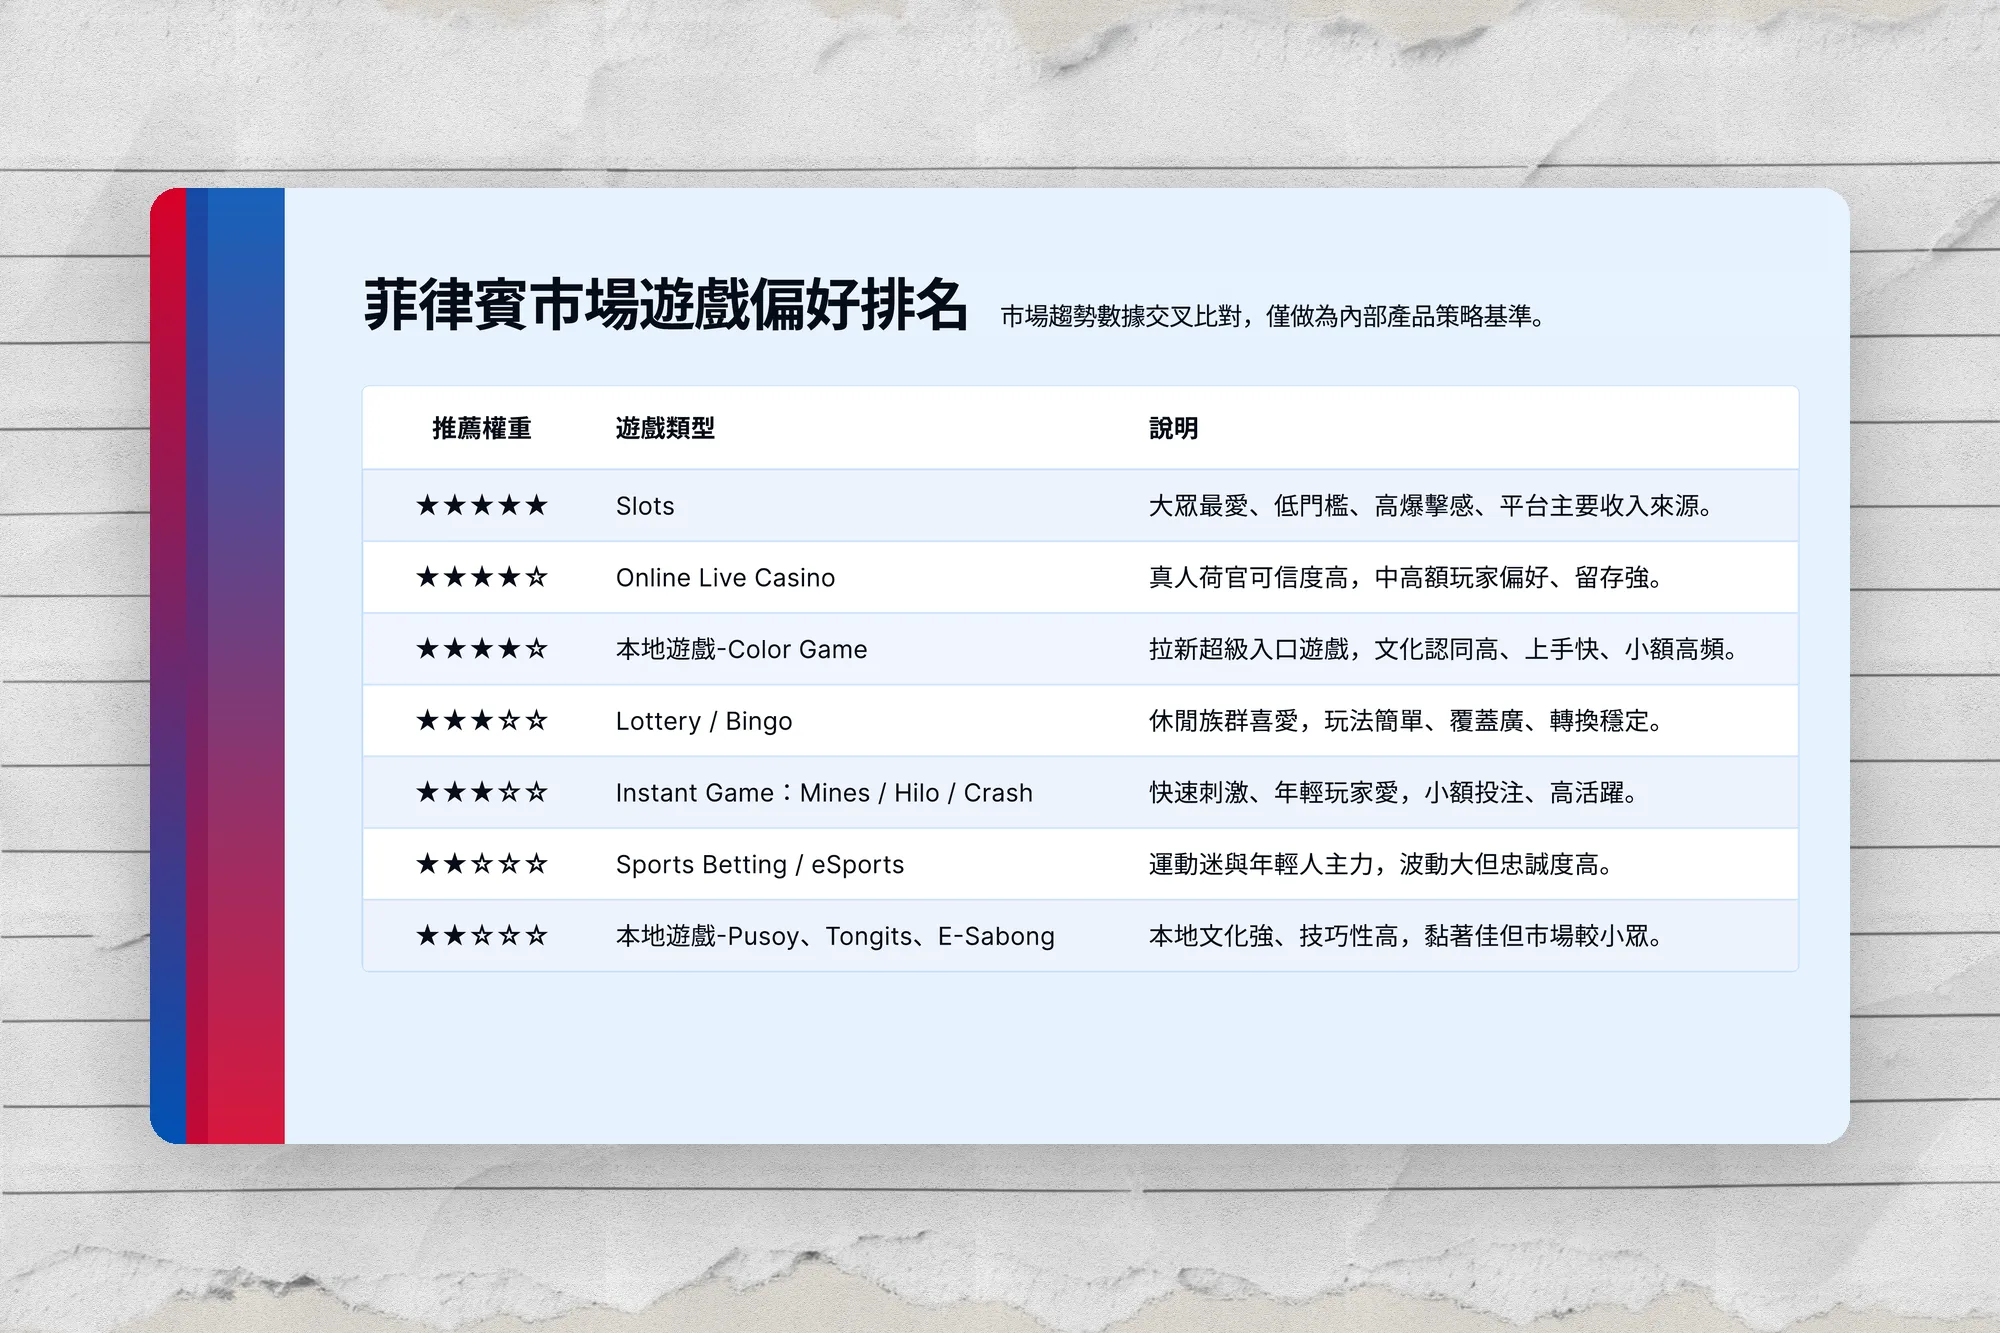Click star rating for Pusoy Tongits row
Image resolution: width=2000 pixels, height=1333 pixels.
[482, 936]
